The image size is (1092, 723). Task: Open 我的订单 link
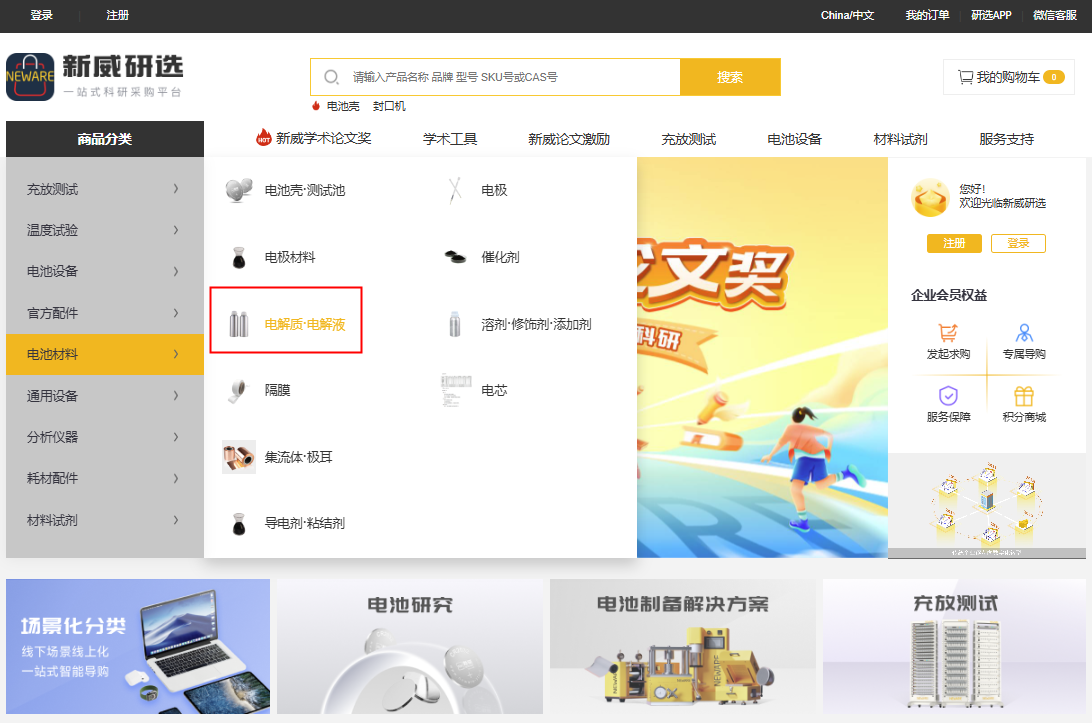click(927, 15)
